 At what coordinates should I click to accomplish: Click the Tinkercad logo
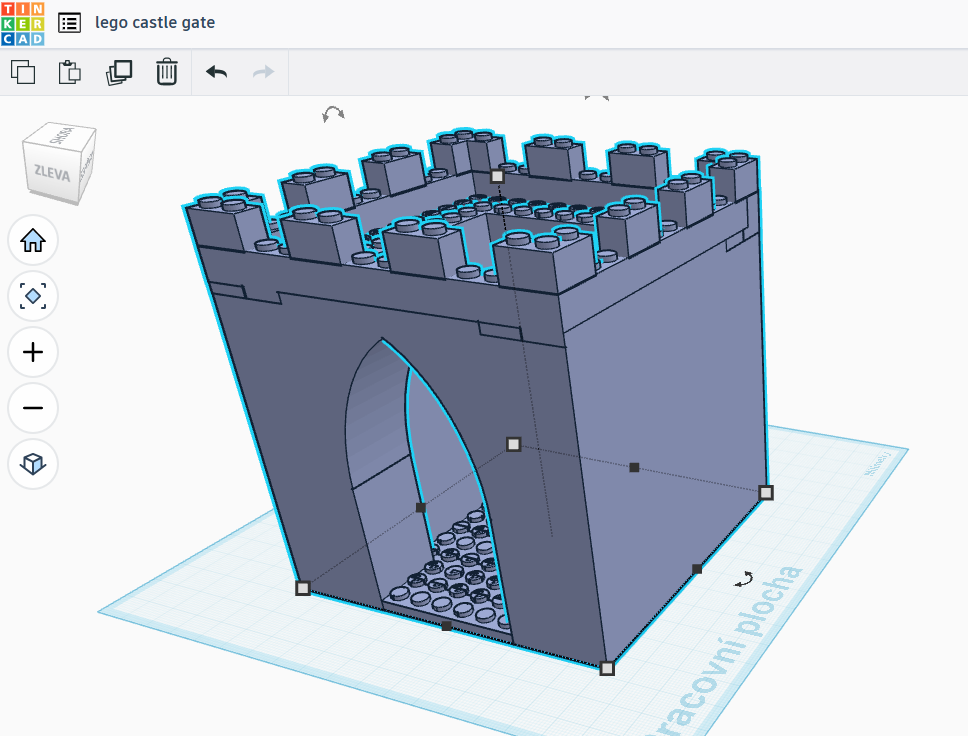pos(23,23)
